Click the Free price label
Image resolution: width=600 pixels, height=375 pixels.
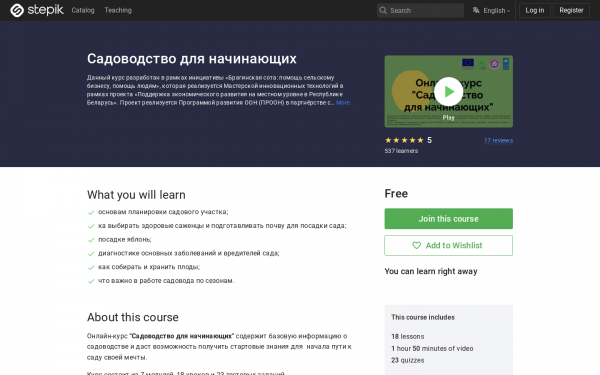point(396,194)
